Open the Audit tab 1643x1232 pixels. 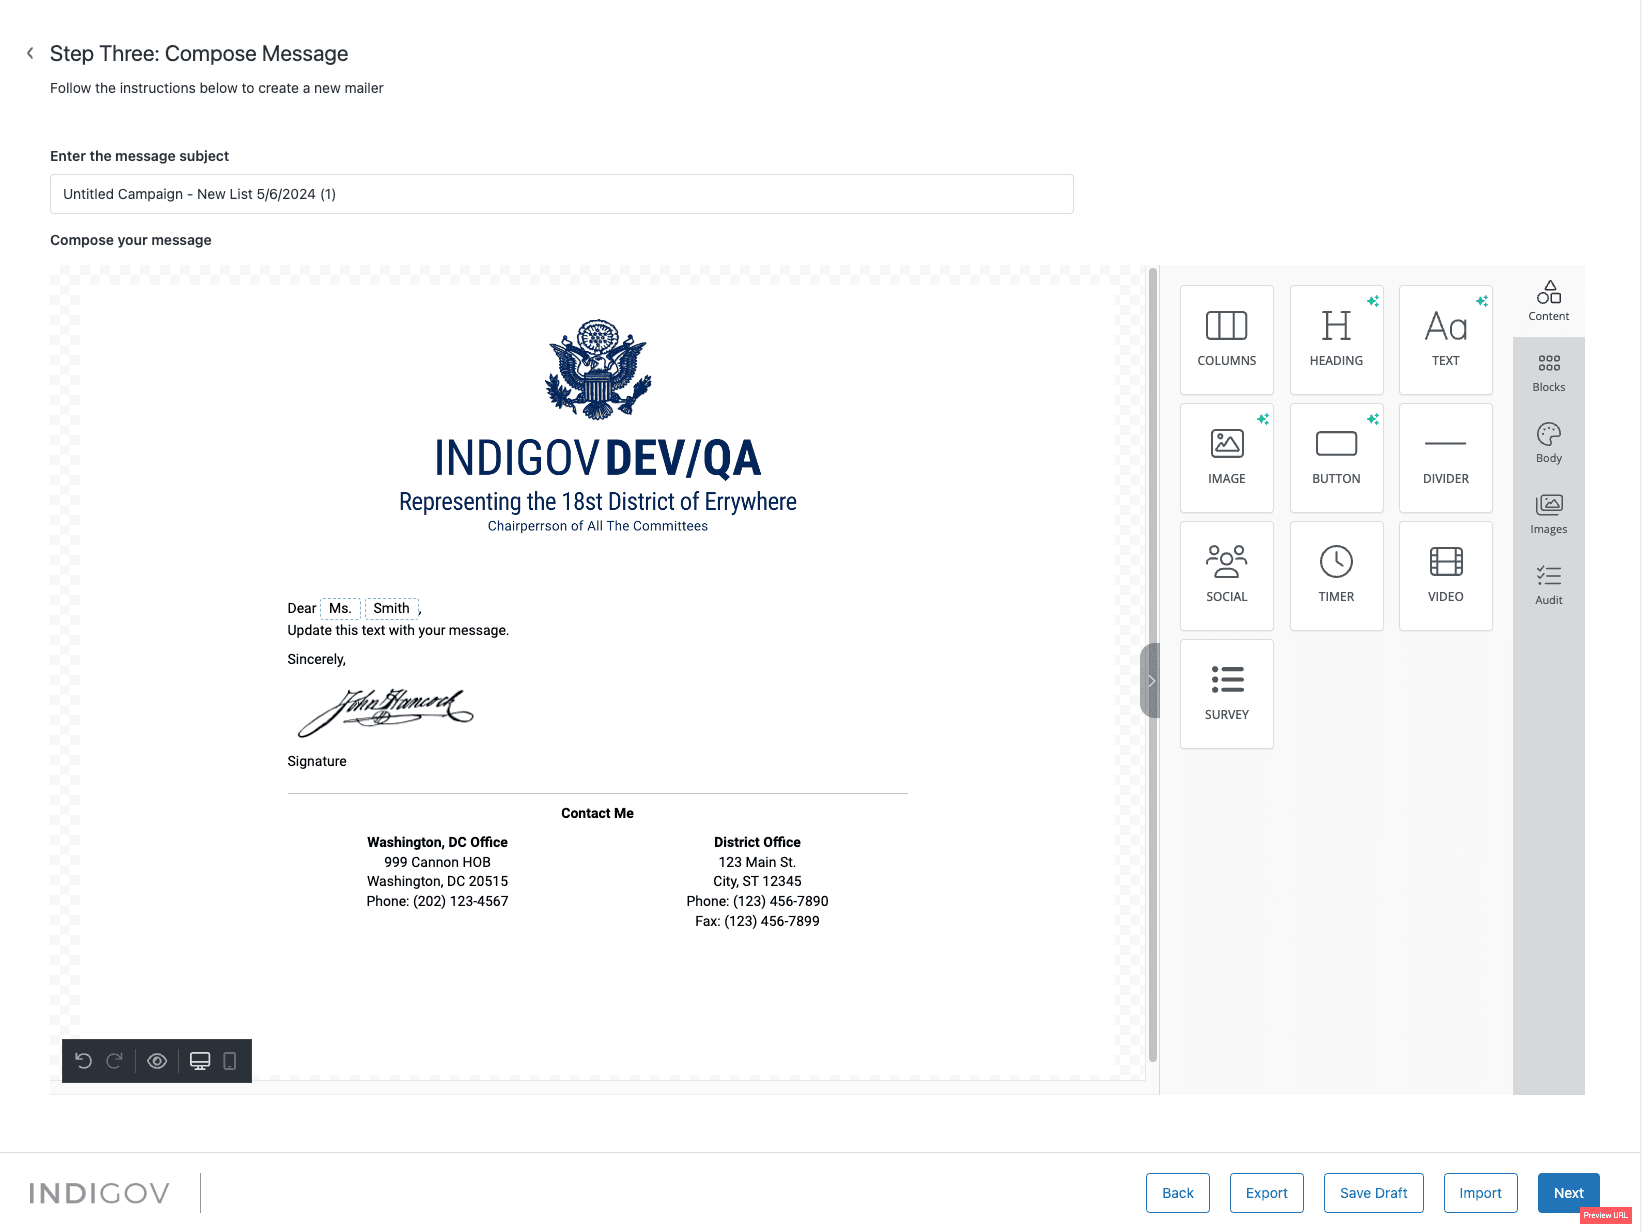(x=1549, y=586)
